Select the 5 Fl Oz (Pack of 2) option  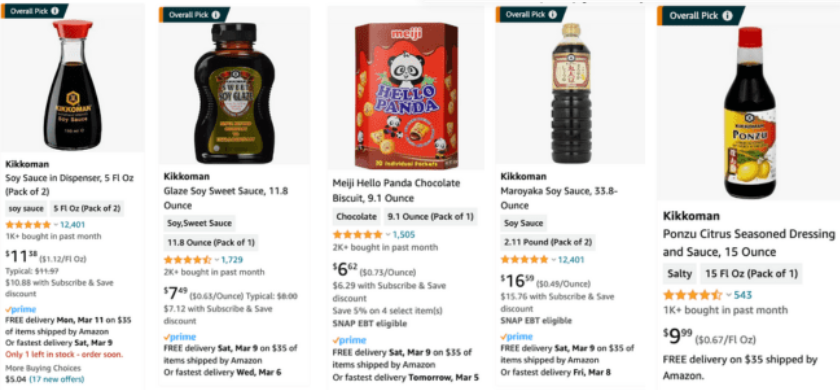coord(86,208)
